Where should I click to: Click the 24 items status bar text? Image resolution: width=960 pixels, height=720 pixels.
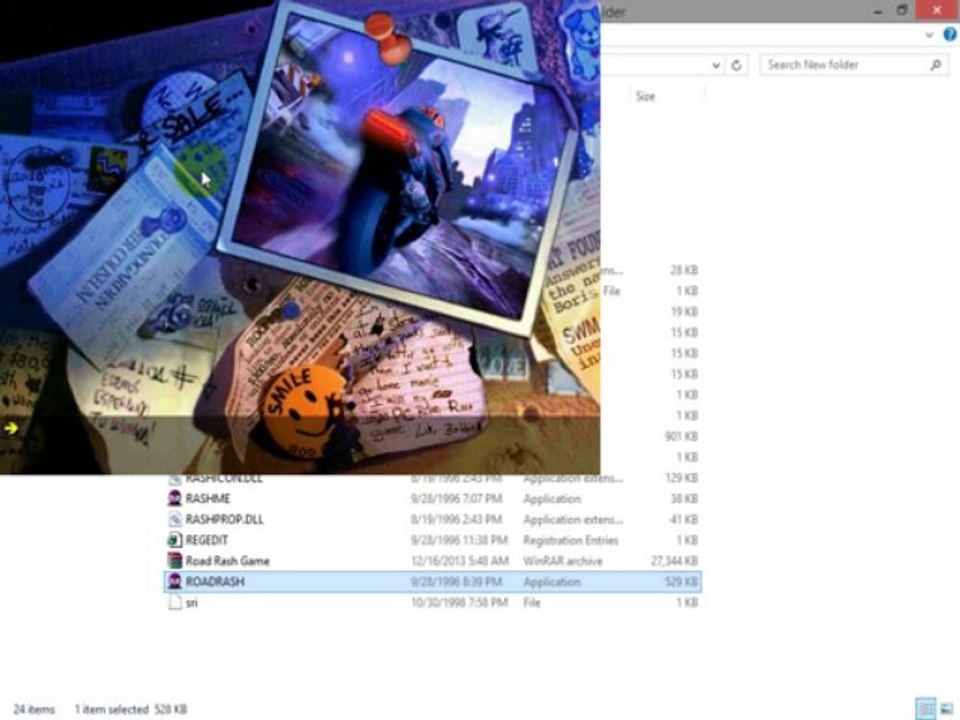click(34, 710)
